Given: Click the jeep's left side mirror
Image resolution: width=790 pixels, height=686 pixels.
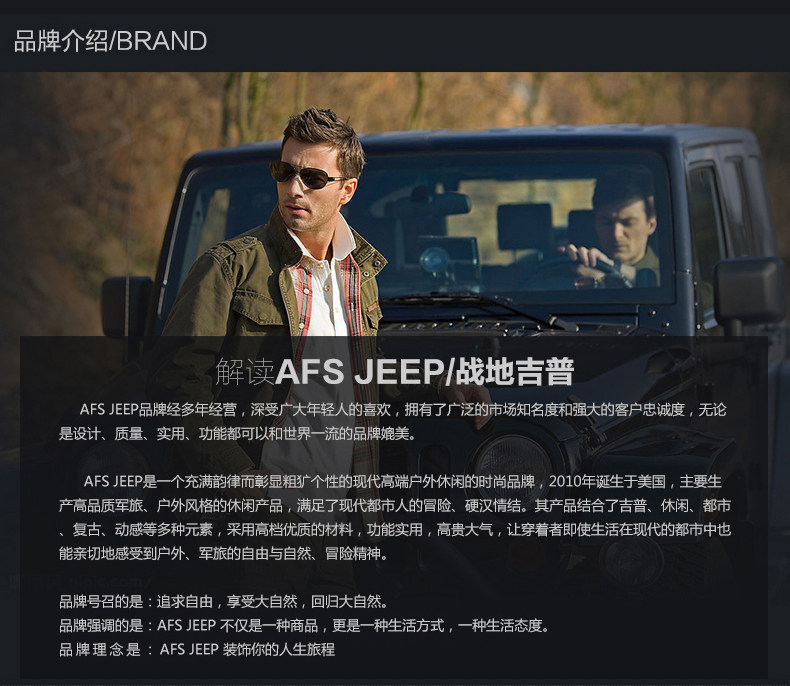Looking at the screenshot, I should coord(126,307).
